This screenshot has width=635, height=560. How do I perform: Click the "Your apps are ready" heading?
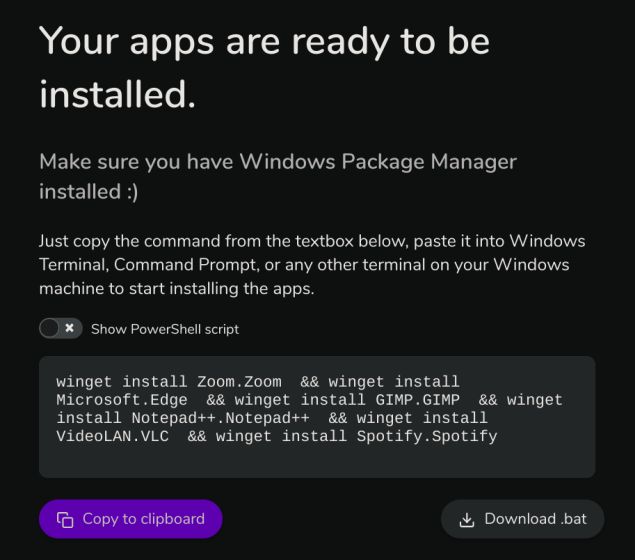coord(264,42)
